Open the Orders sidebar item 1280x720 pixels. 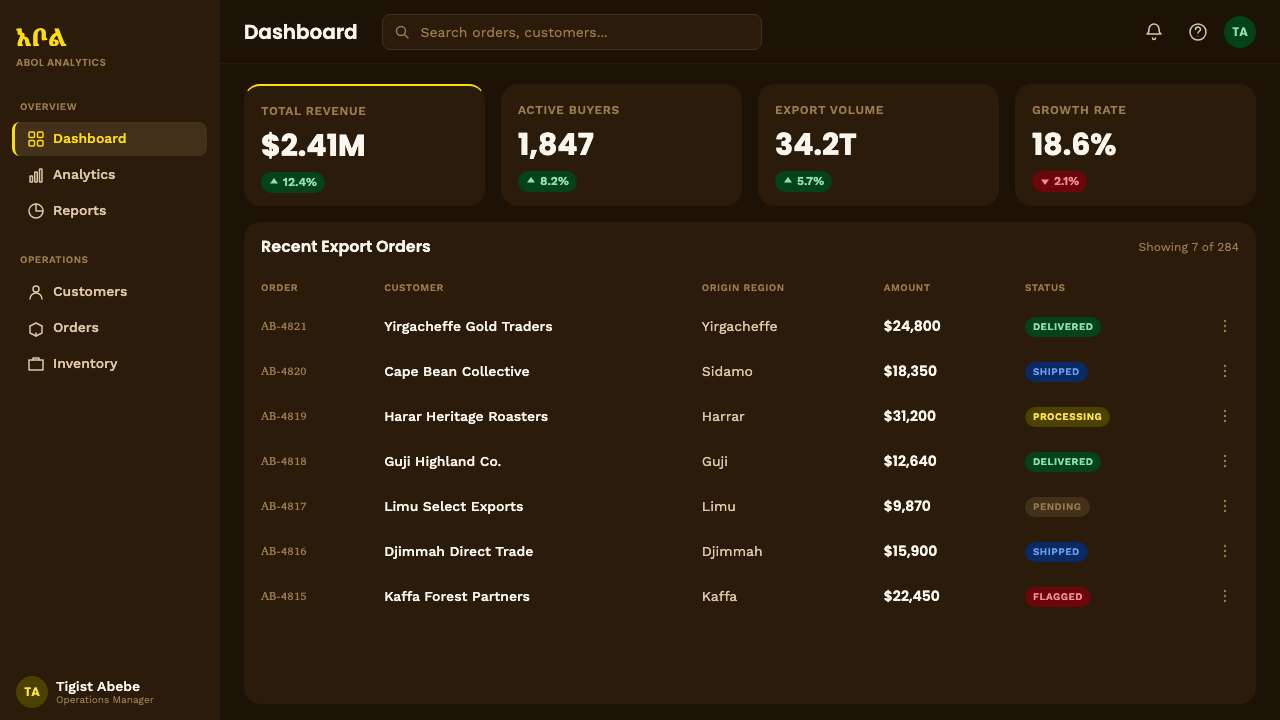point(110,328)
